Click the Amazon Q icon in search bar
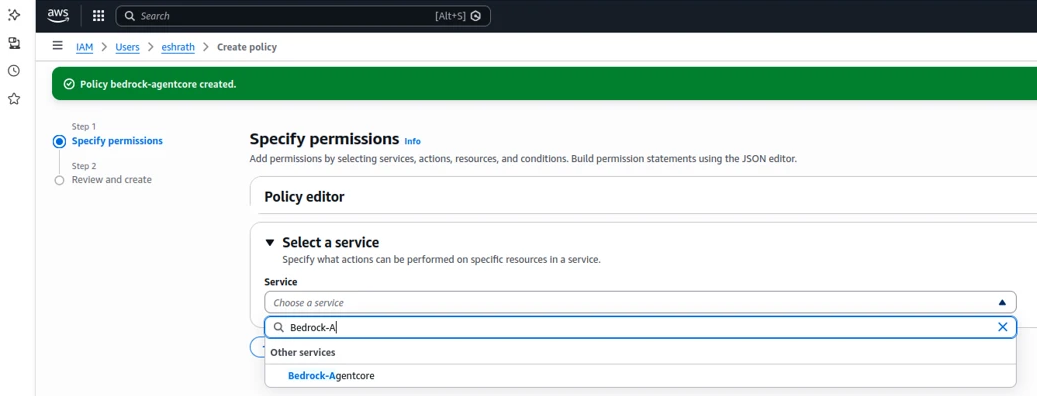 tap(476, 16)
